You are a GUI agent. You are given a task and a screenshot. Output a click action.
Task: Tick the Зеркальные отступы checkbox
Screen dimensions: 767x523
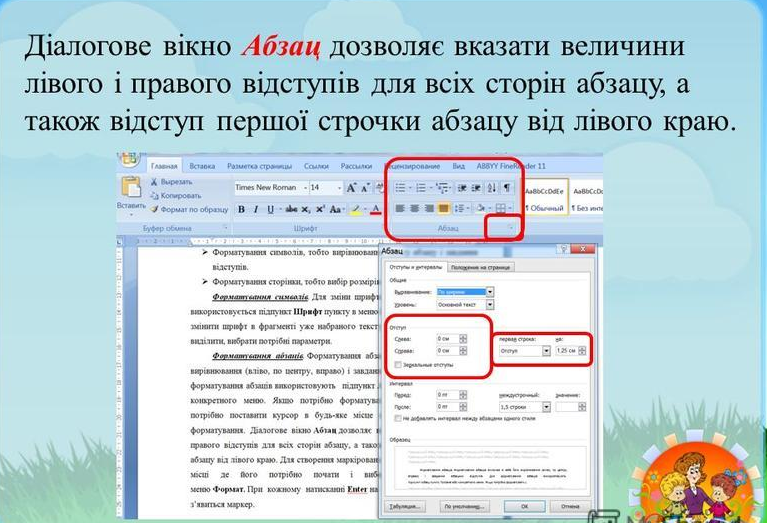[x=398, y=365]
